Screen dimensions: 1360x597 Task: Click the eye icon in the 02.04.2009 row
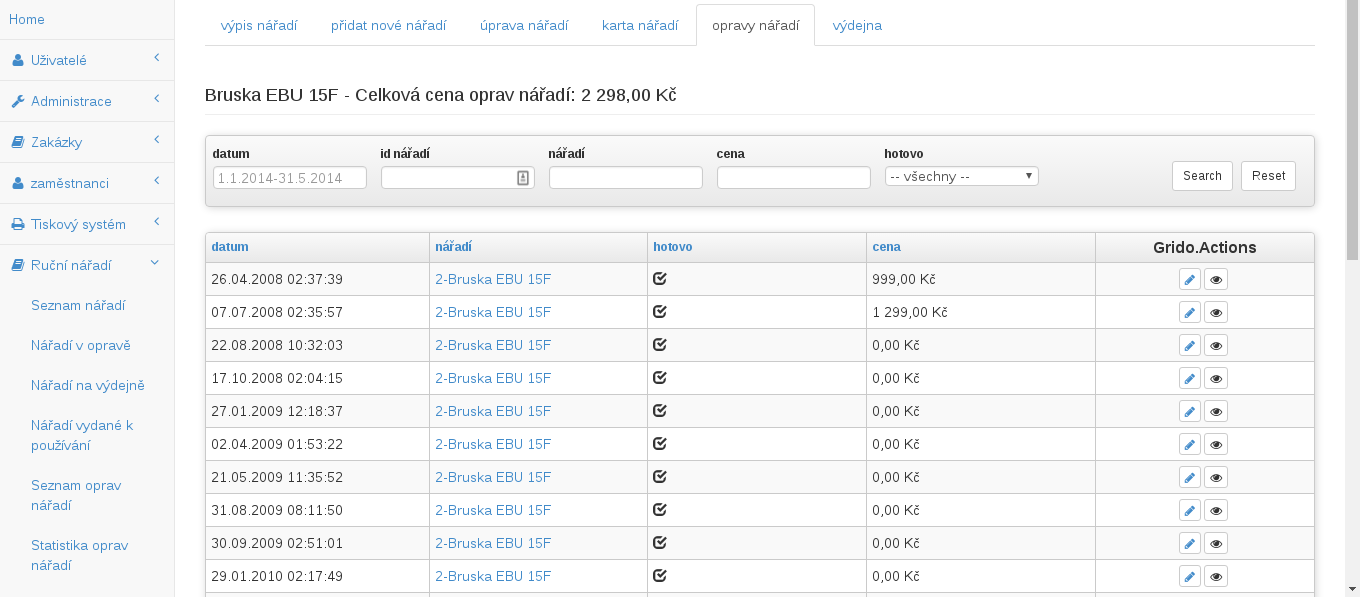pyautogui.click(x=1216, y=445)
